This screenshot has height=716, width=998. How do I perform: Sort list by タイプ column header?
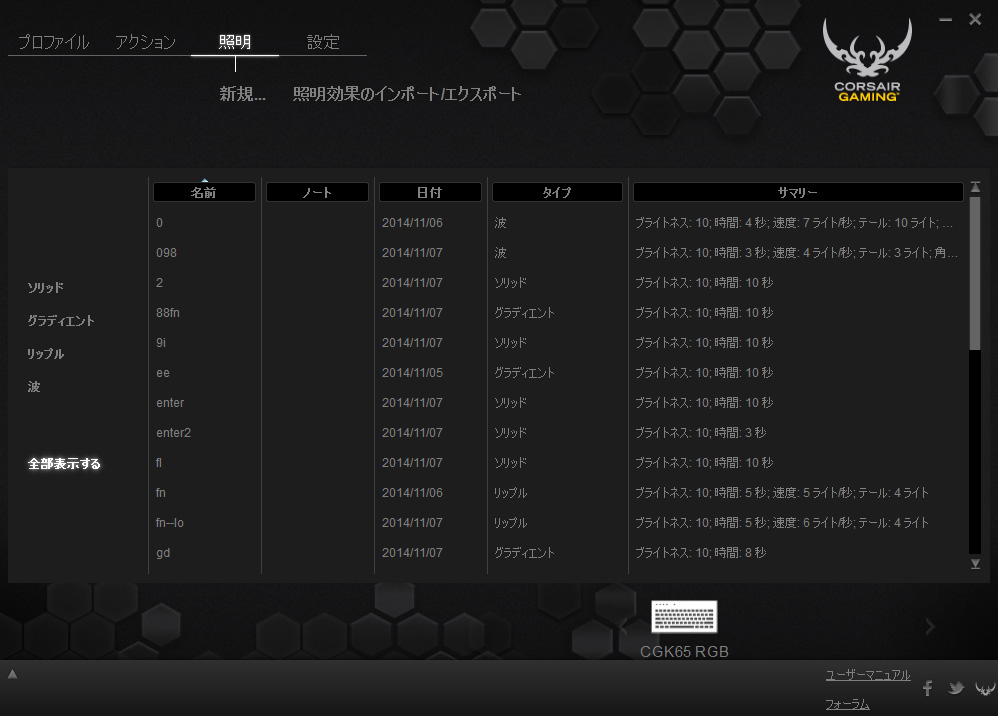pos(557,192)
